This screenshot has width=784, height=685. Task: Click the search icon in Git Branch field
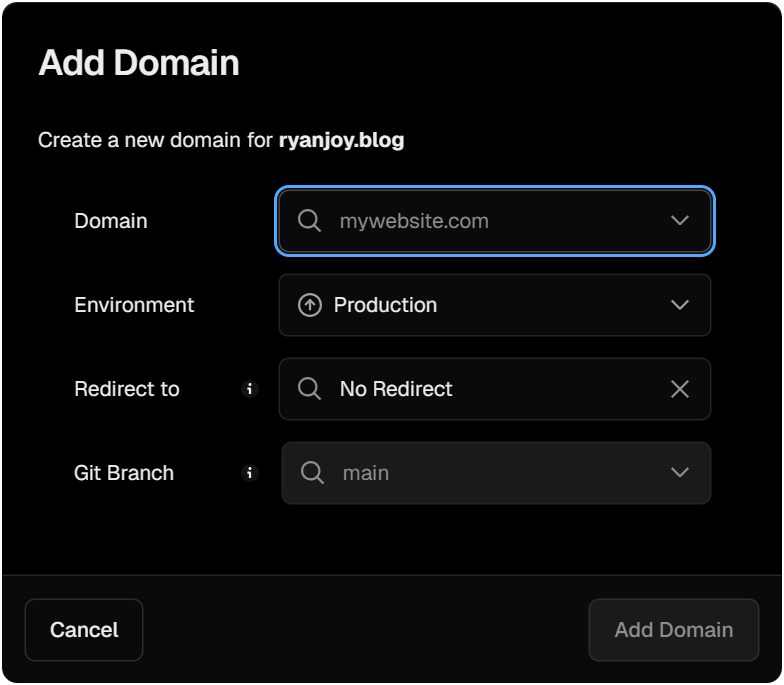coord(313,473)
